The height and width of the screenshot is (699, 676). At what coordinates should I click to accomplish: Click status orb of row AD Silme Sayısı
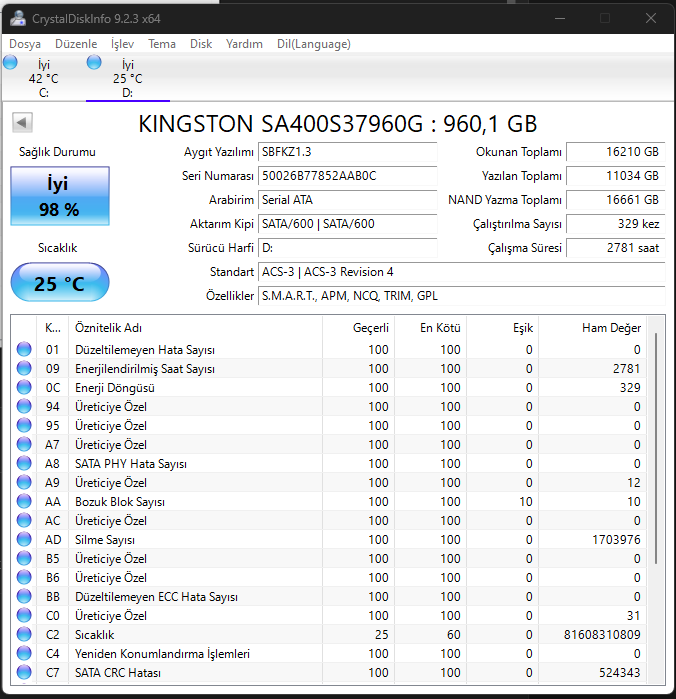tap(24, 539)
